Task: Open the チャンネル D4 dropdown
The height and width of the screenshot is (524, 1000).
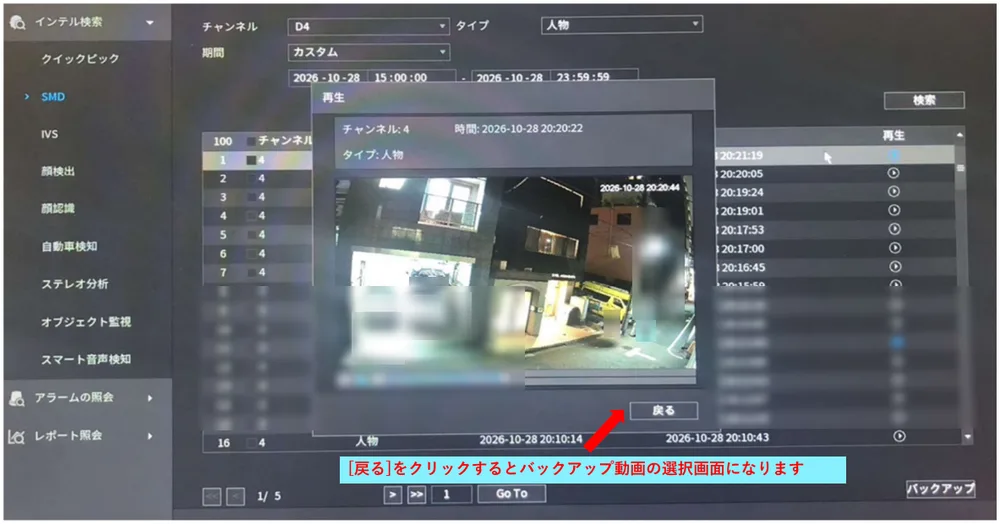Action: [369, 26]
